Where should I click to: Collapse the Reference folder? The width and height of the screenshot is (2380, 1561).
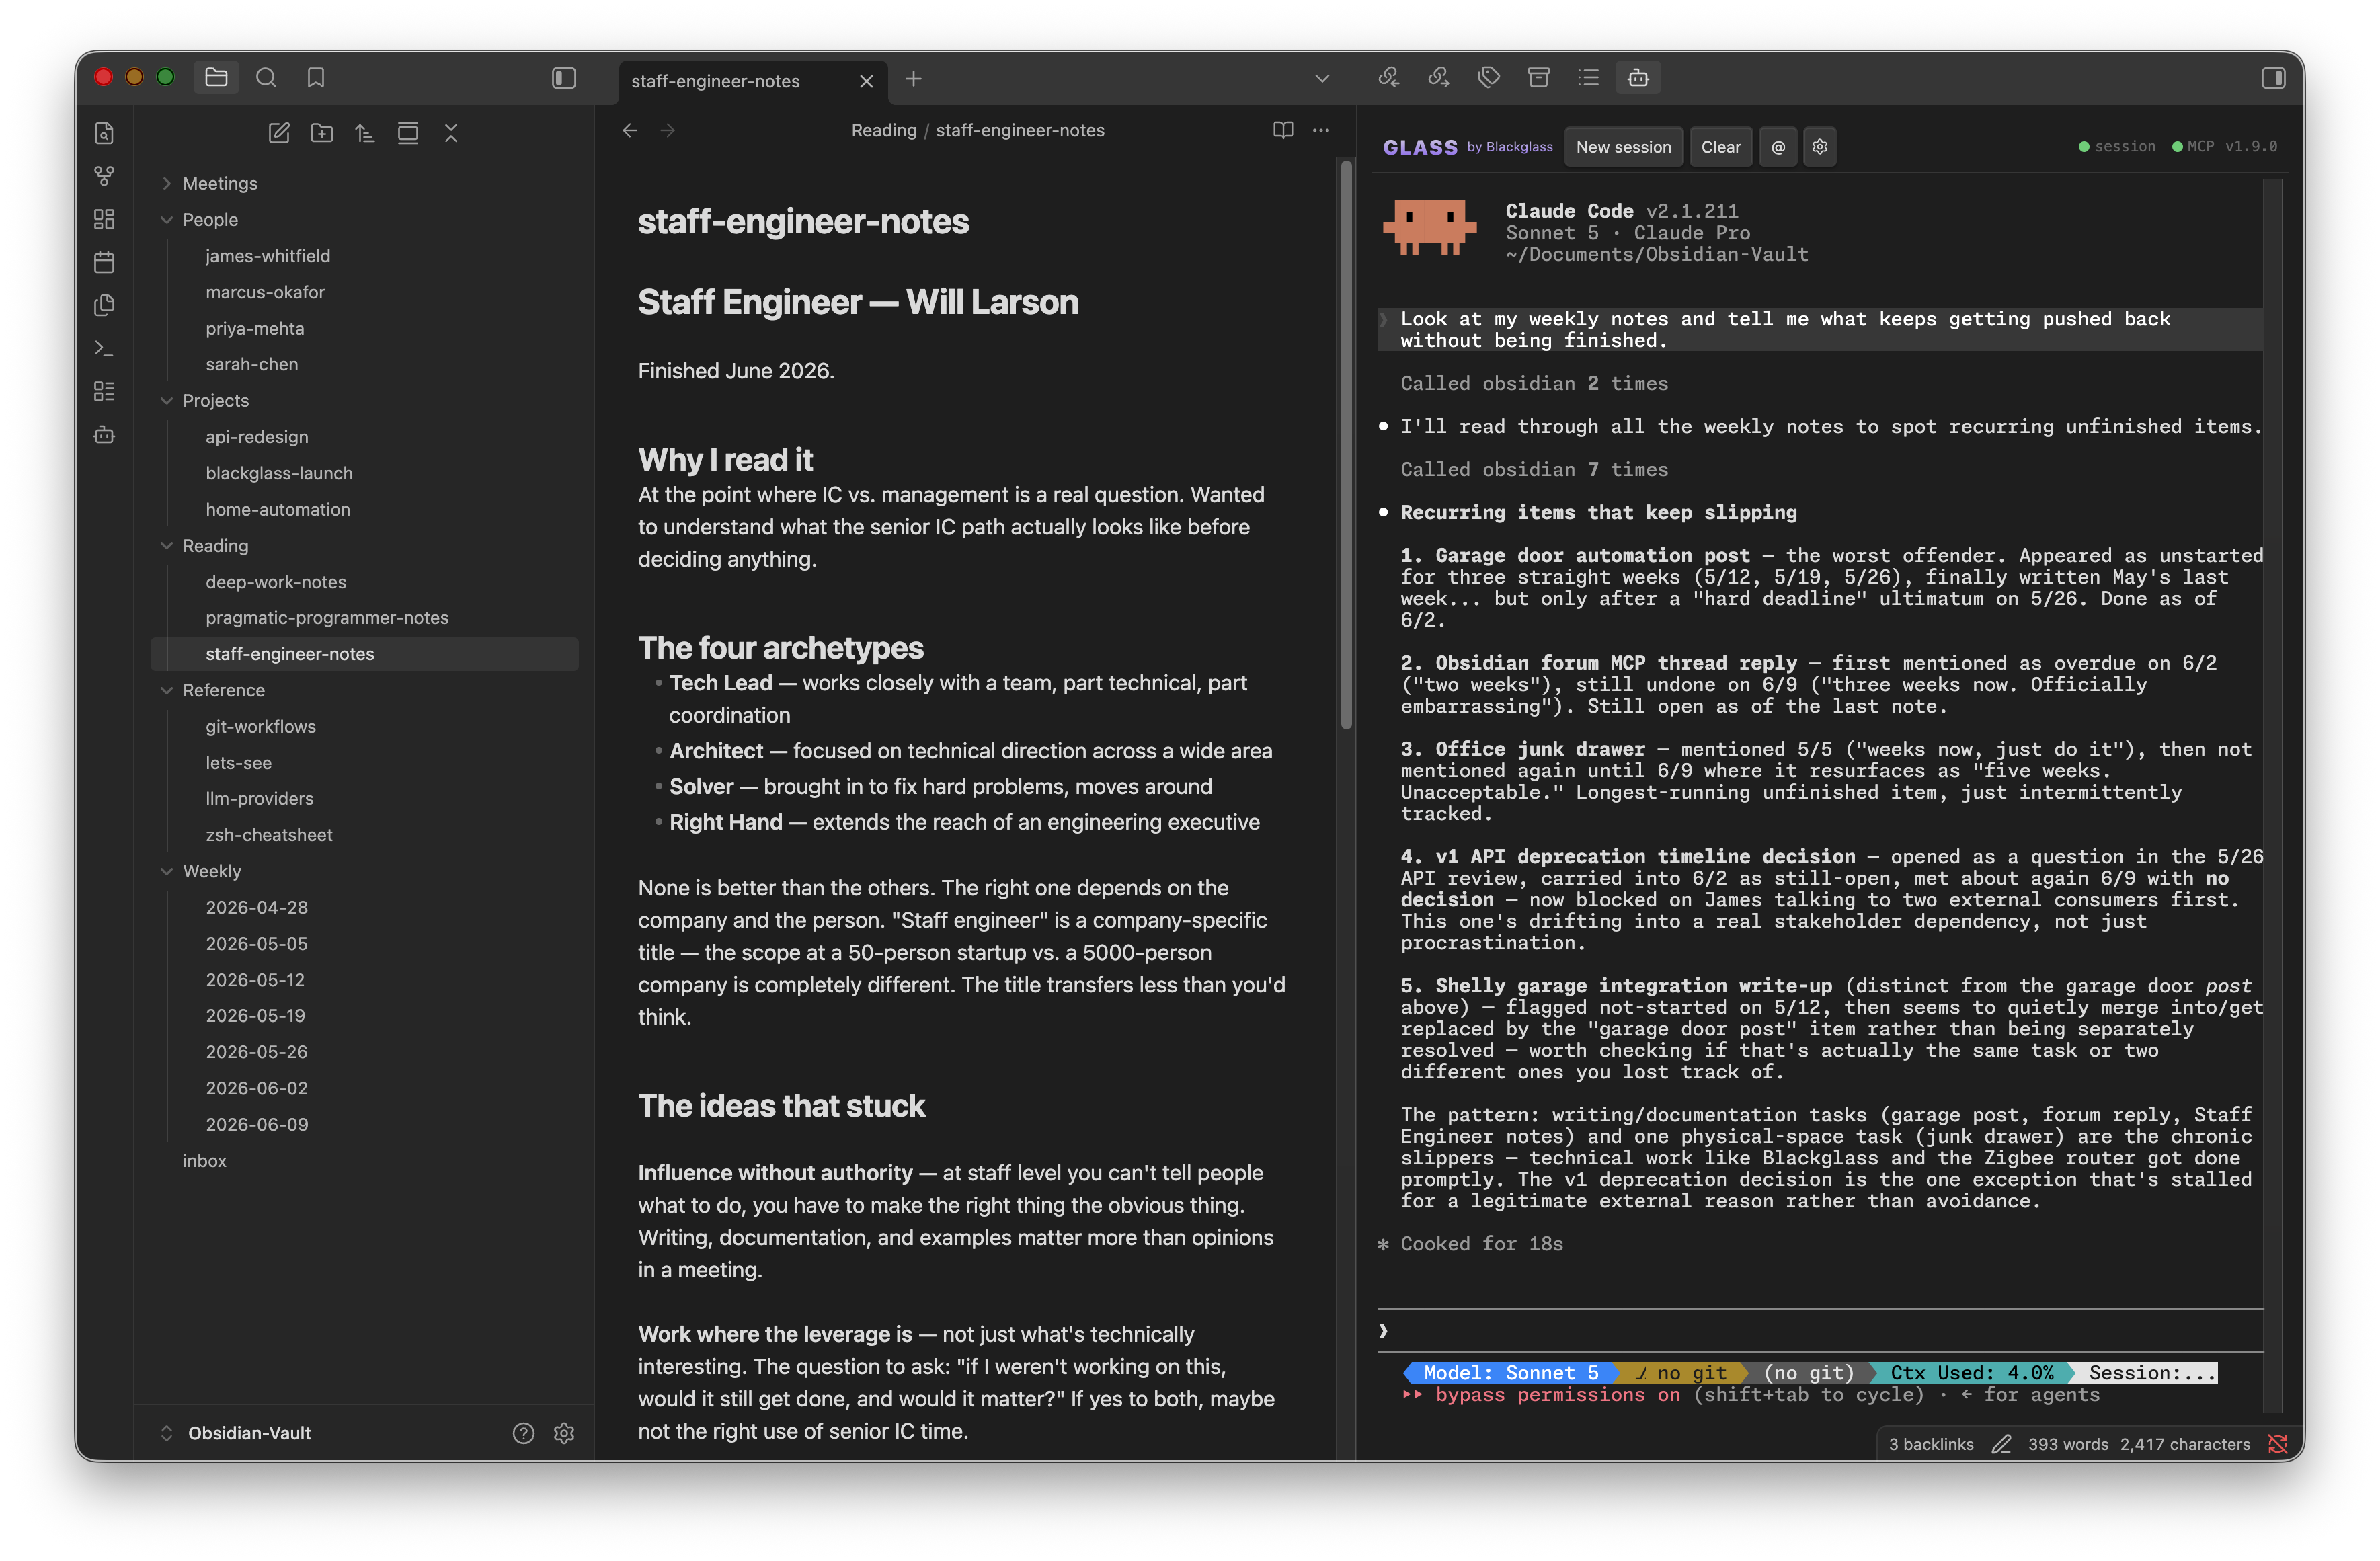coord(224,690)
